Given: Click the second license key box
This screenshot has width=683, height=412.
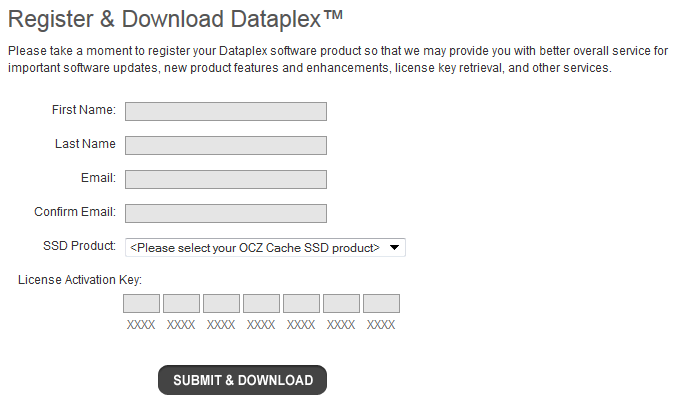Looking at the screenshot, I should [181, 303].
